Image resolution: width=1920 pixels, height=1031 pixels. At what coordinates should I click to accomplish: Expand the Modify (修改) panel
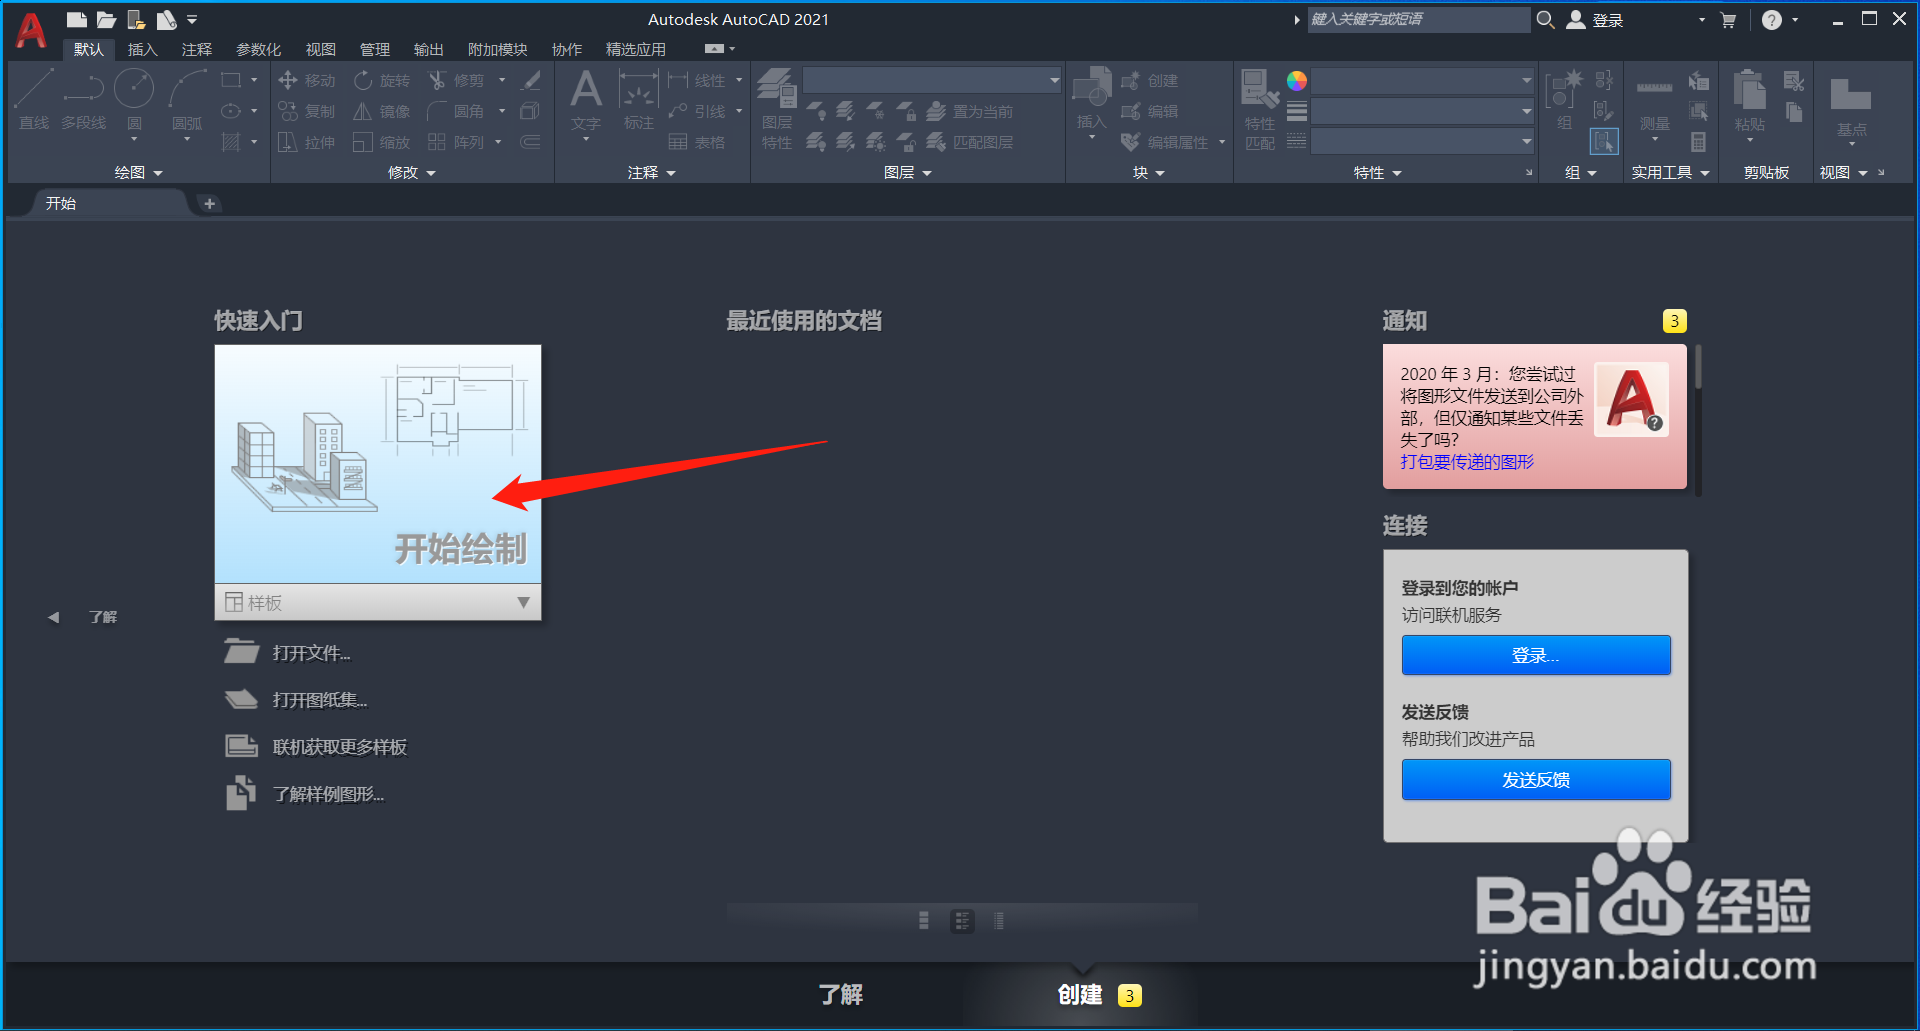[x=412, y=172]
